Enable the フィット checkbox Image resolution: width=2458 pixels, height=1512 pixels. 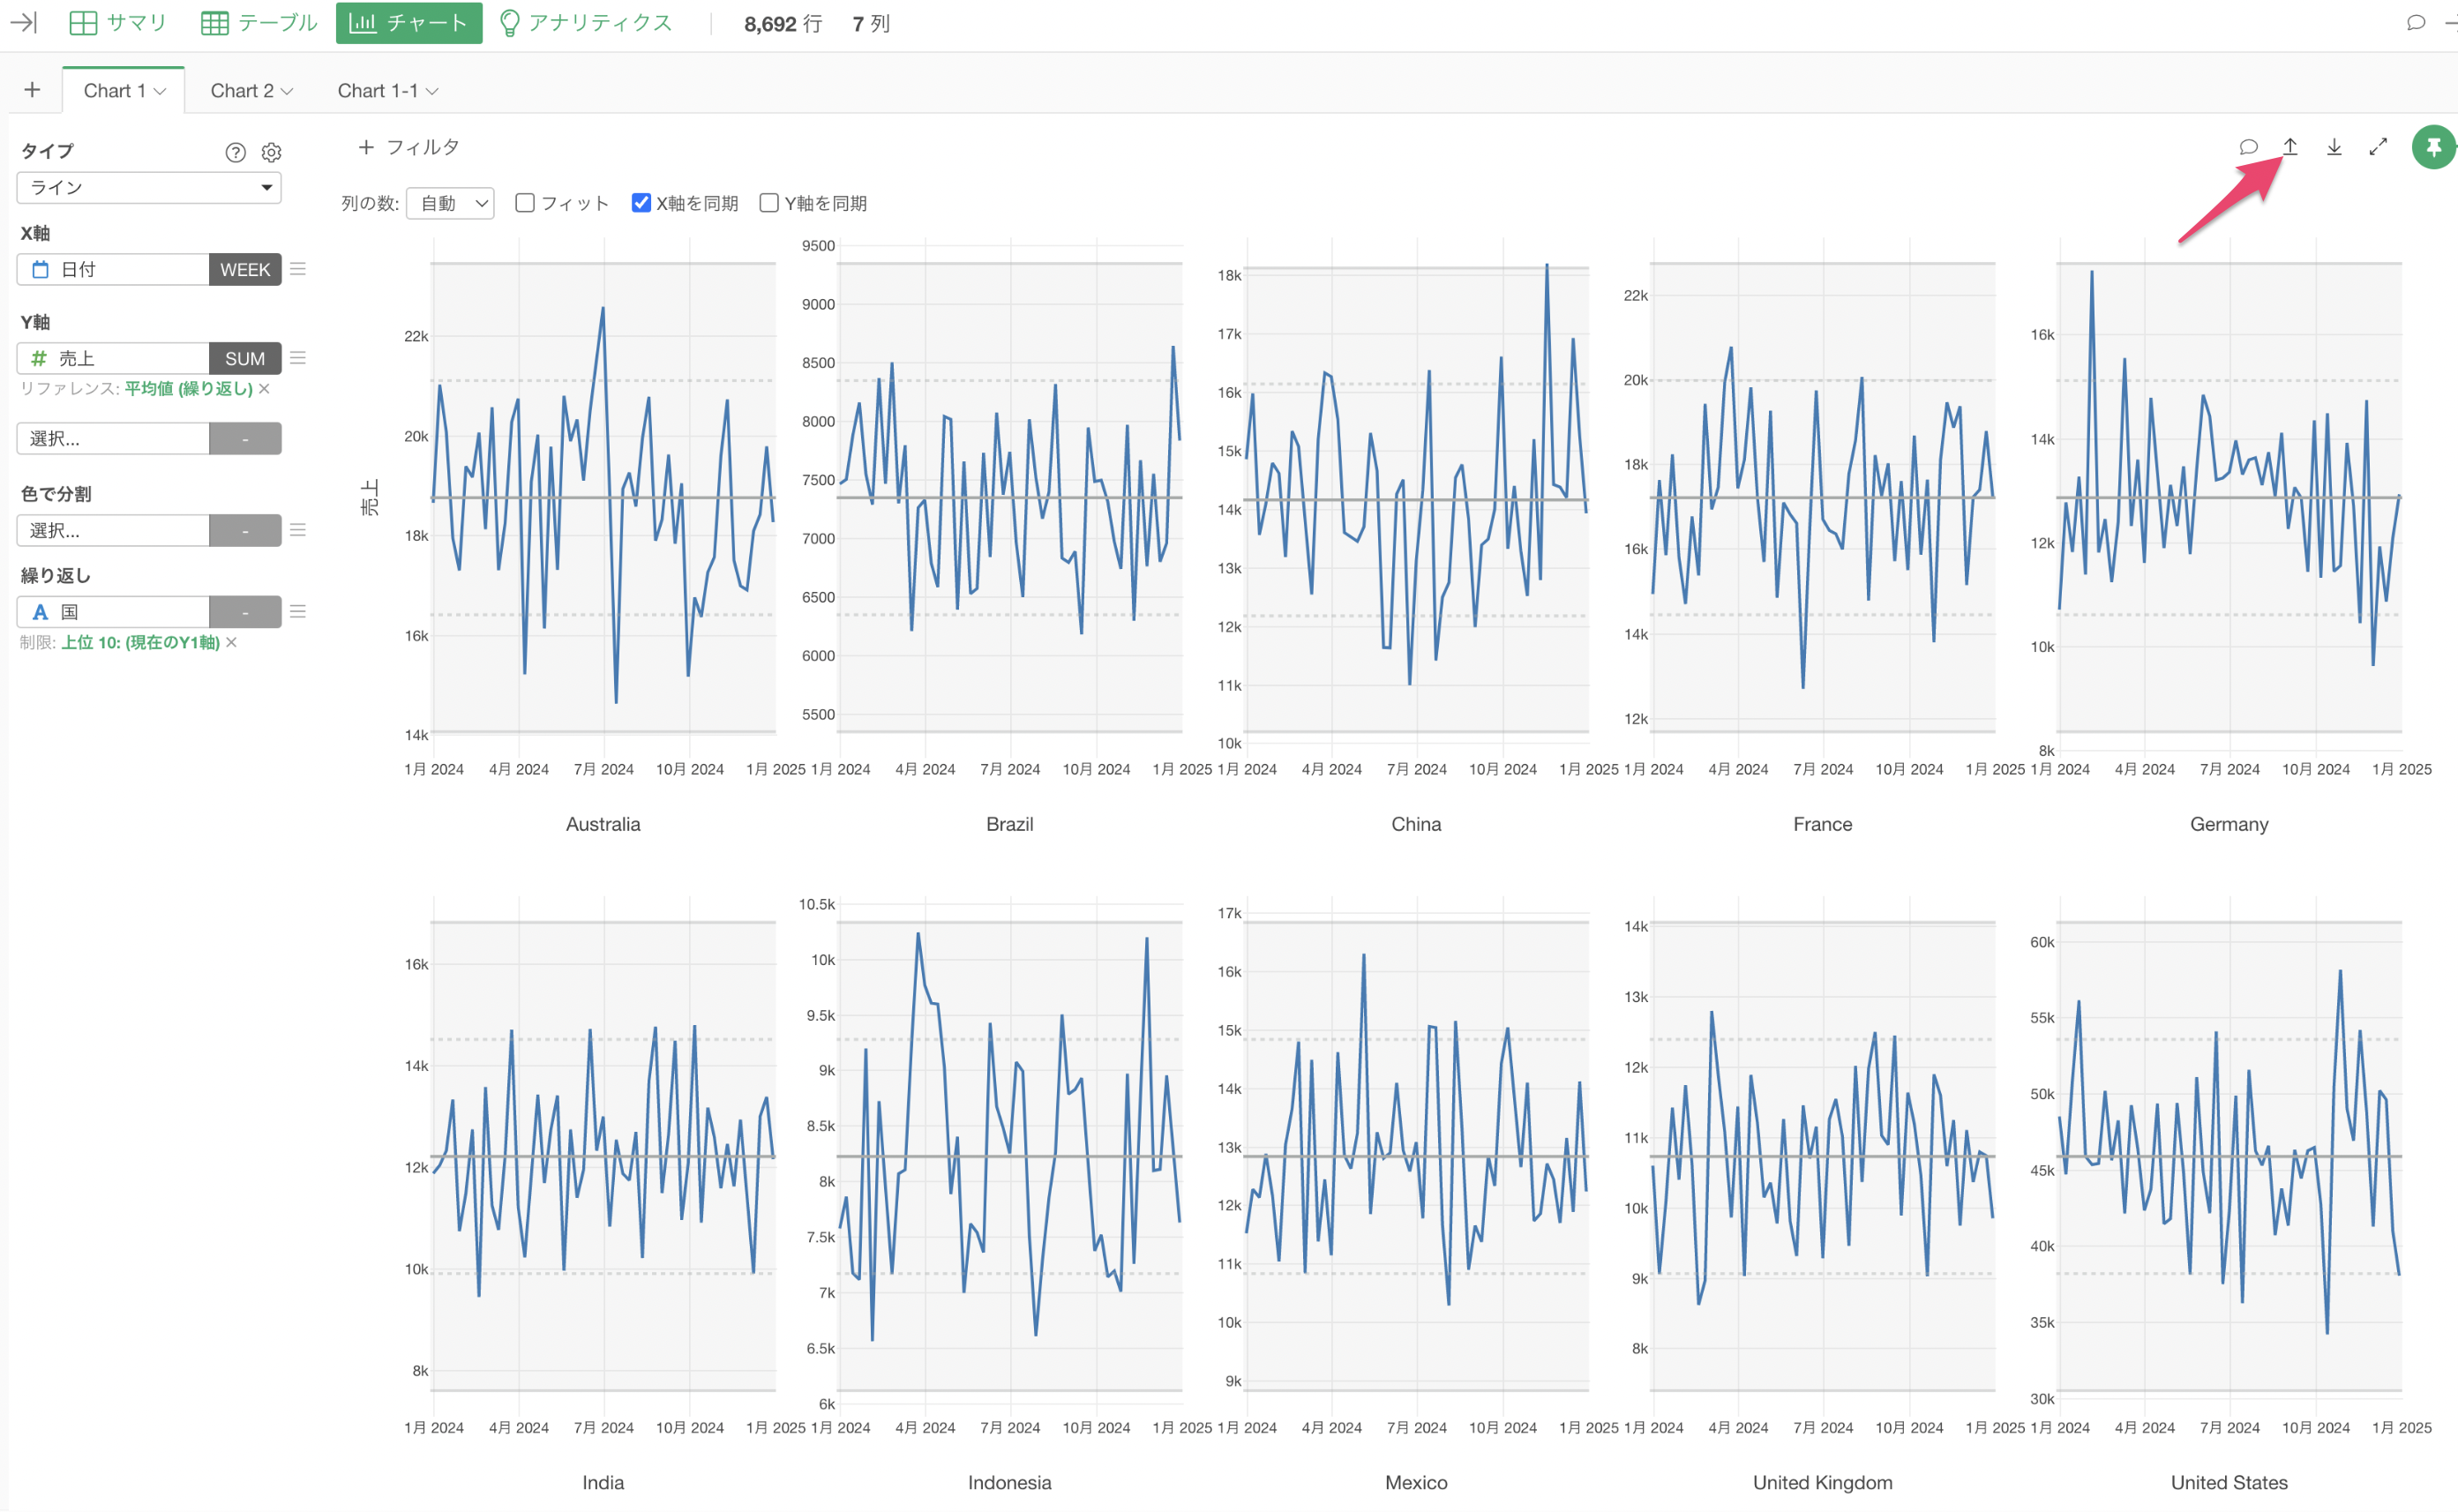(525, 203)
